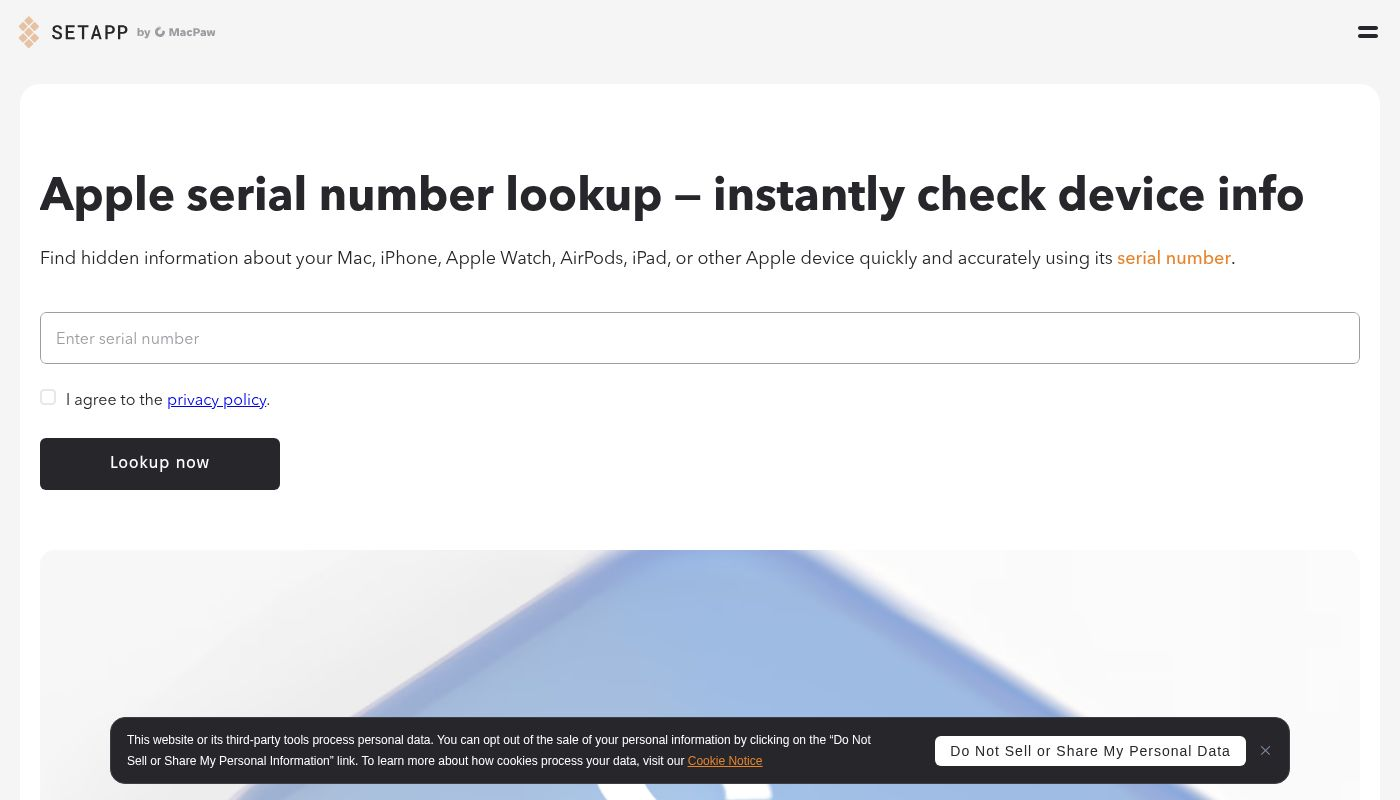1400x800 pixels.
Task: Click 'Do Not Sell or Share My Personal Data'
Action: 1090,751
